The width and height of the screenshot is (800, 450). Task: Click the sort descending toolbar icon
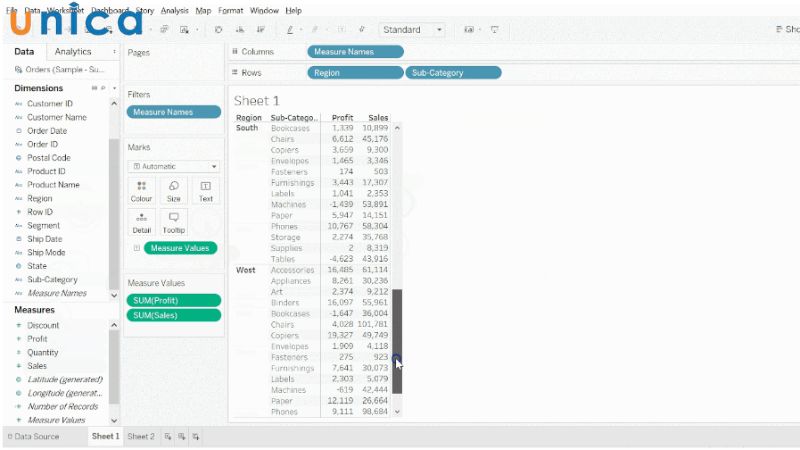click(x=261, y=30)
